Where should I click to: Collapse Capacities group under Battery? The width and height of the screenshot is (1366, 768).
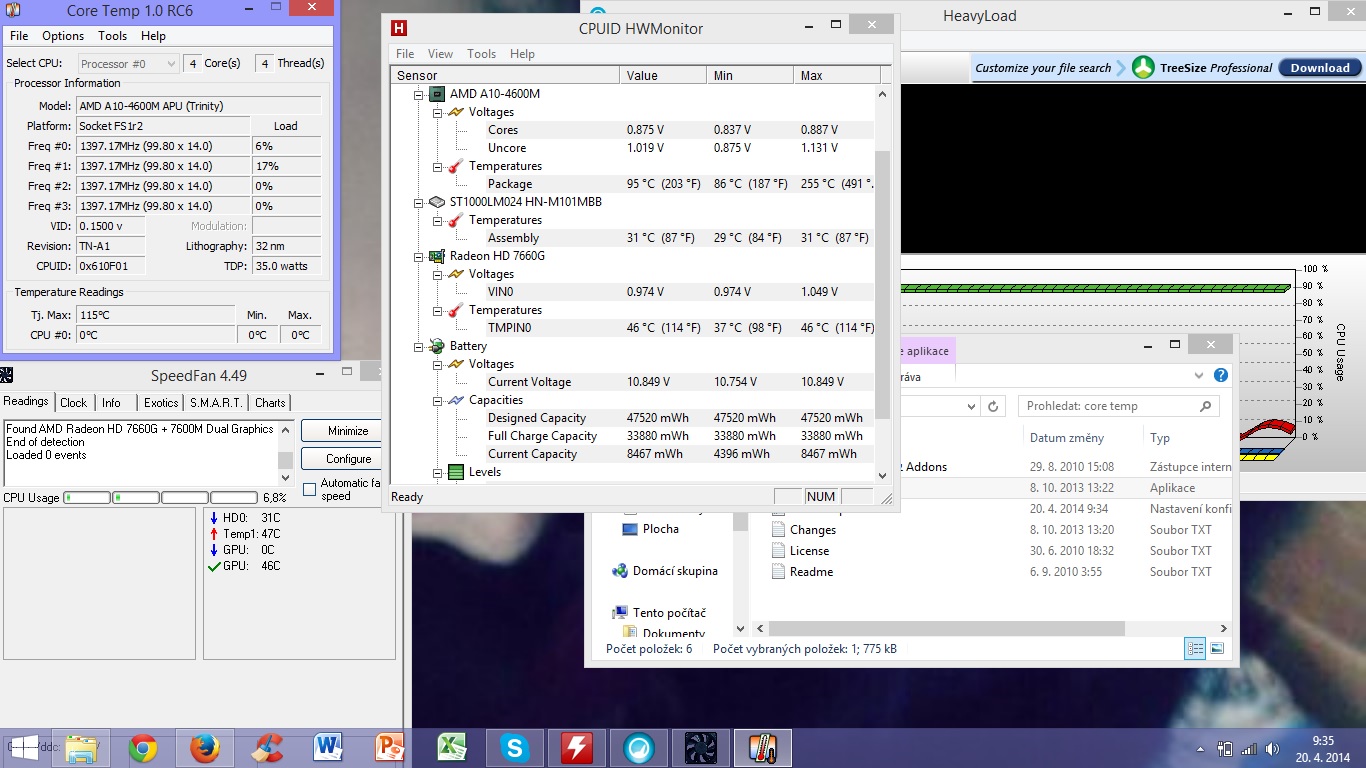[437, 400]
